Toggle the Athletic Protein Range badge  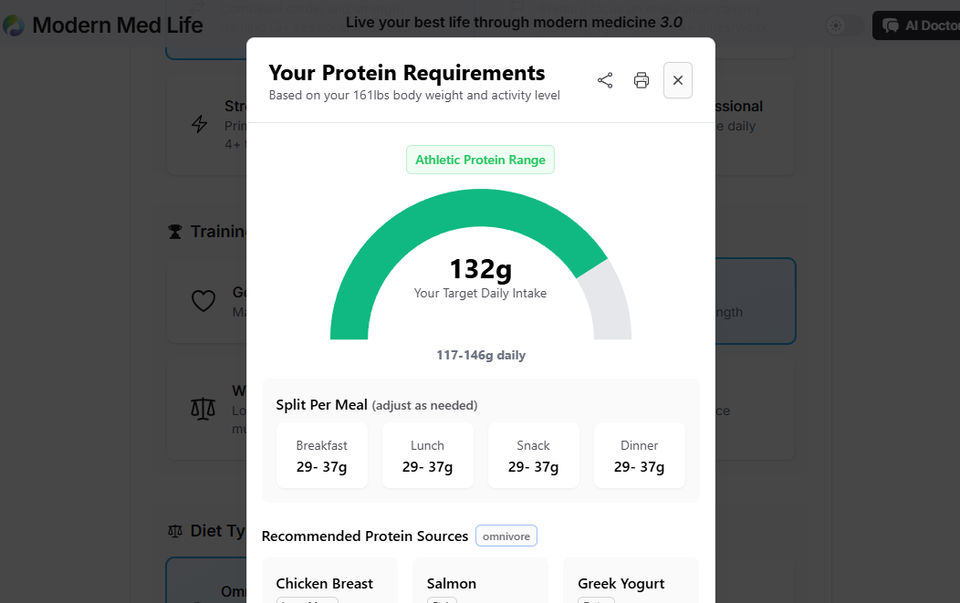point(480,159)
